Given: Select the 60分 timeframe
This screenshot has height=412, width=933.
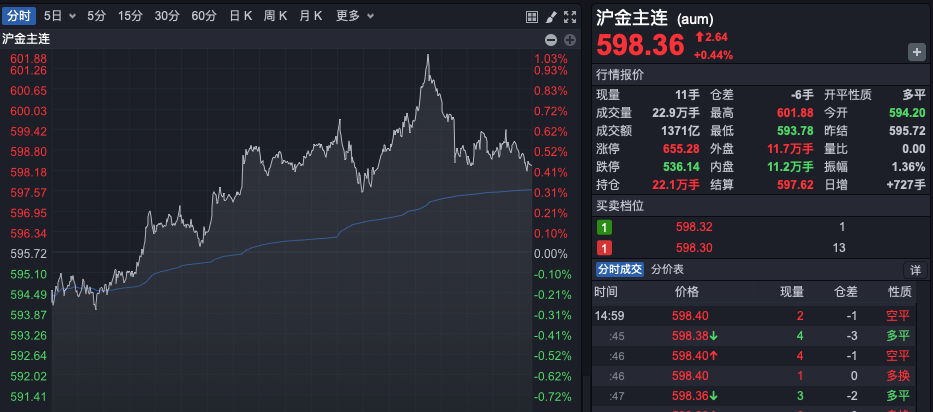Looking at the screenshot, I should click(x=203, y=16).
